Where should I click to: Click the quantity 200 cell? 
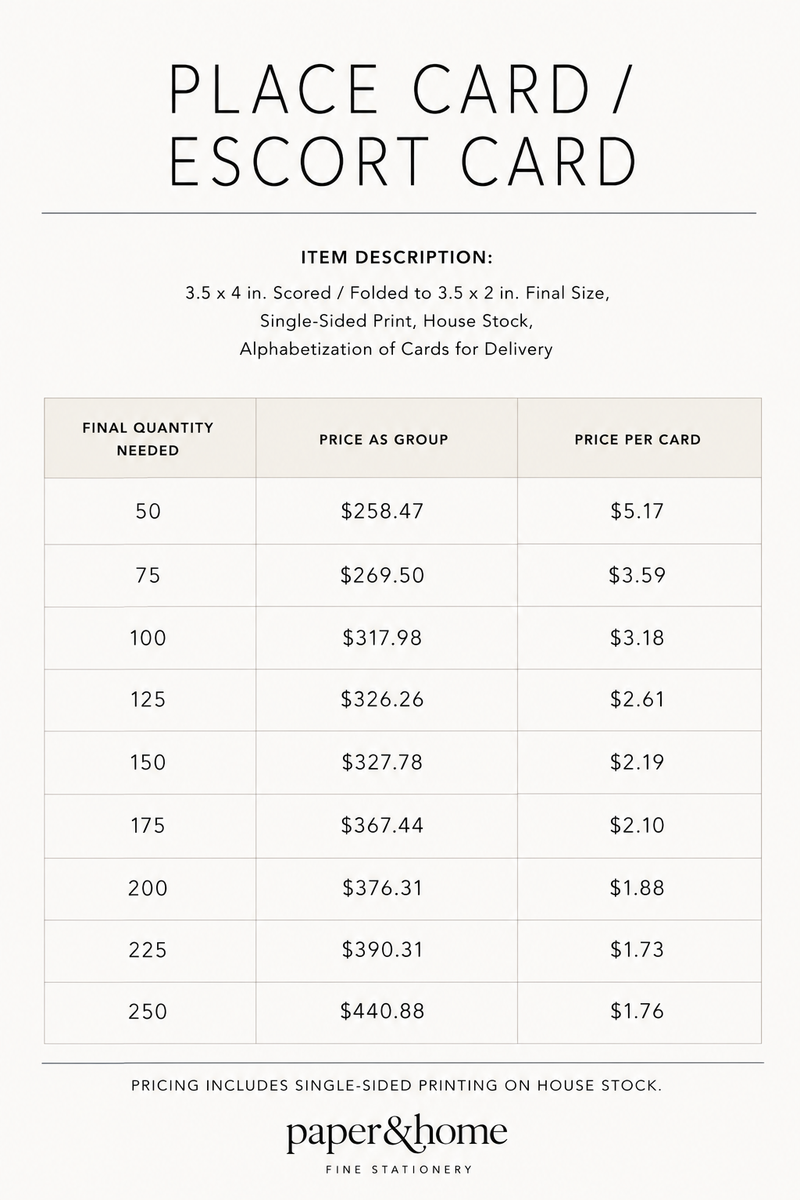coord(148,887)
